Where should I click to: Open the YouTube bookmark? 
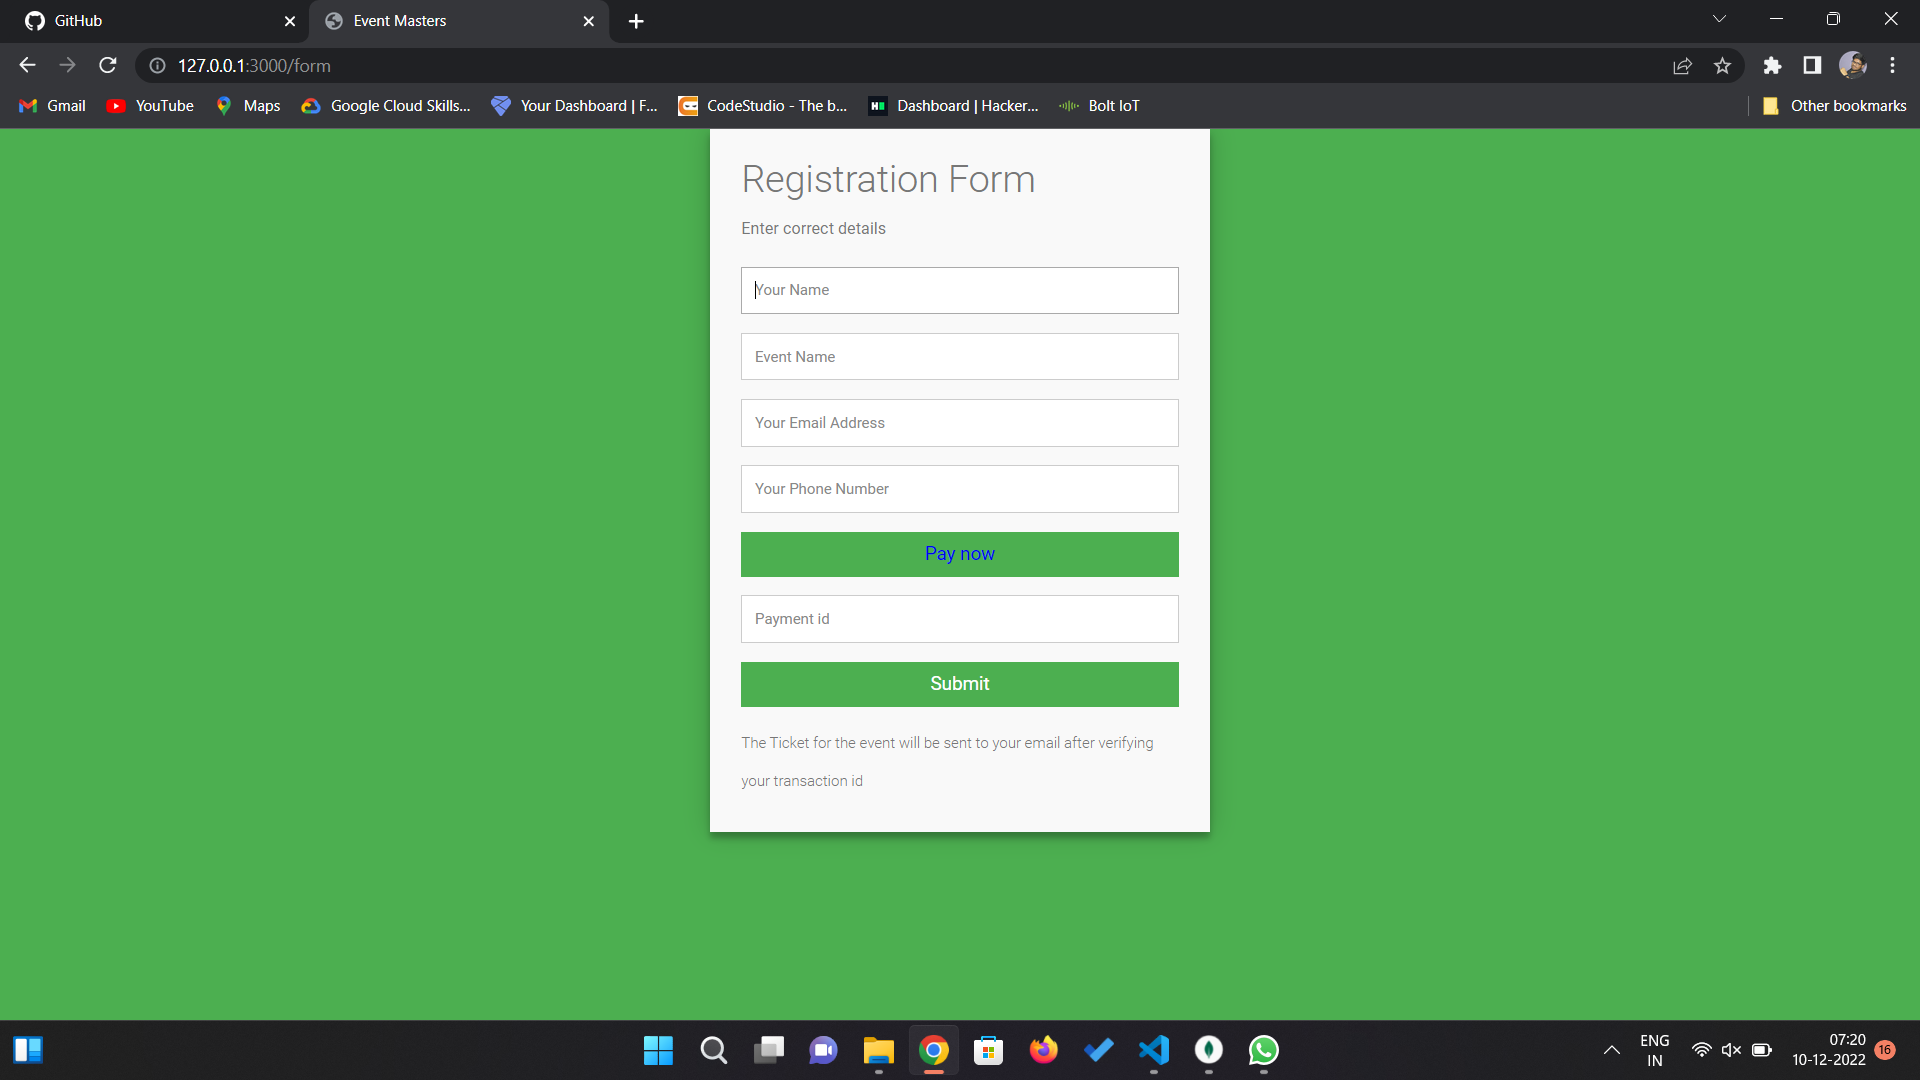(x=148, y=105)
